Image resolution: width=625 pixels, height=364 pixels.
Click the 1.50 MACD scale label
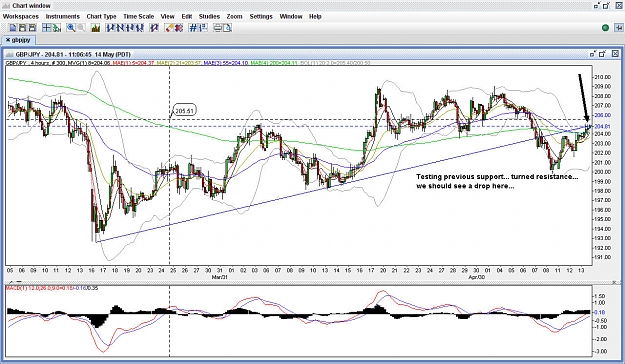(x=601, y=296)
